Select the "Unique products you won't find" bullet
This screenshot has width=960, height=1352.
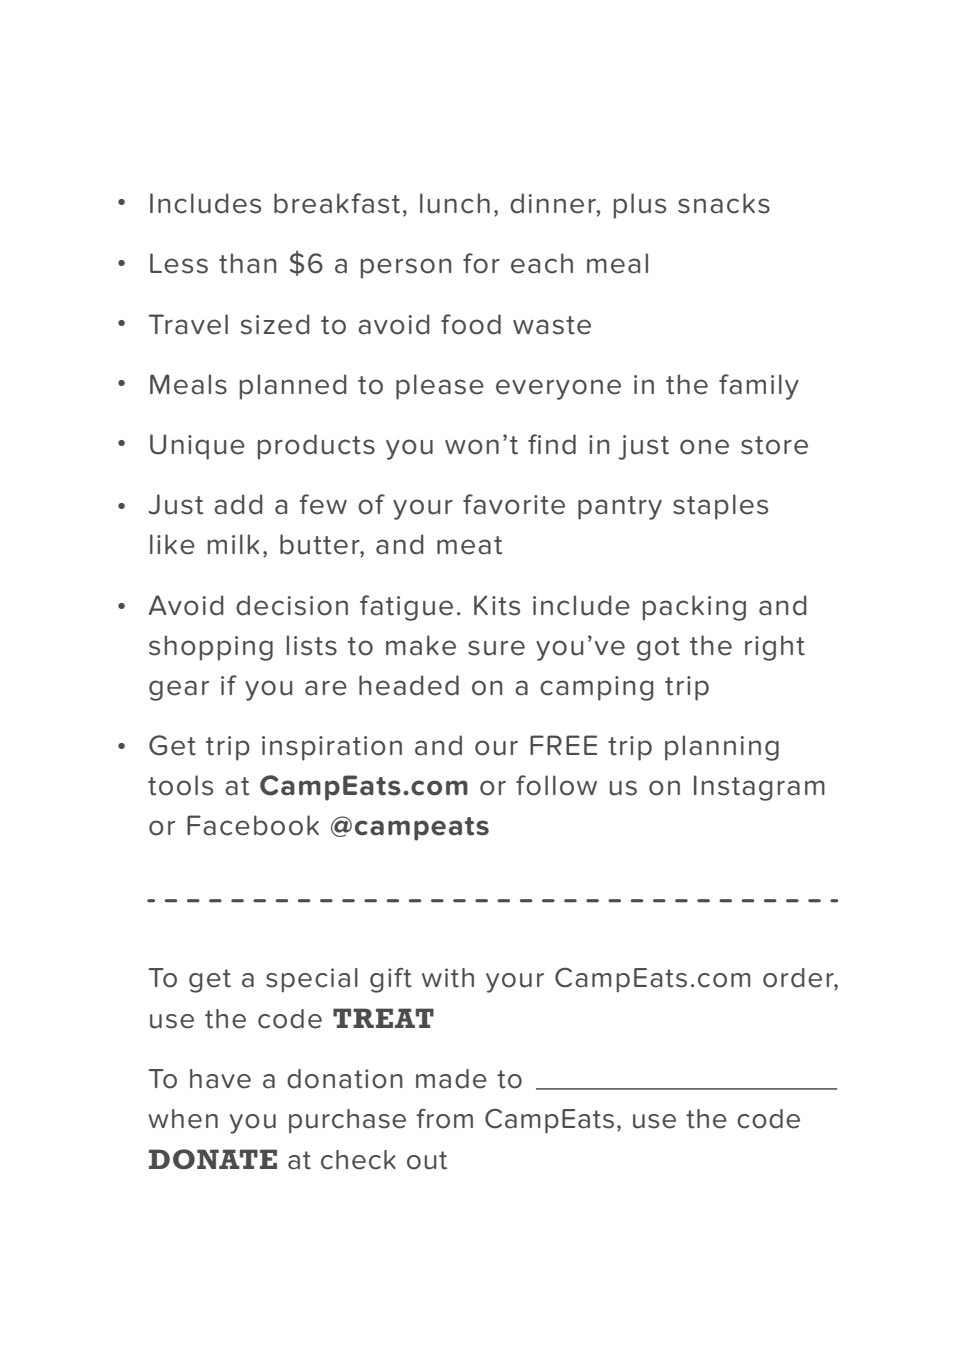pos(478,445)
